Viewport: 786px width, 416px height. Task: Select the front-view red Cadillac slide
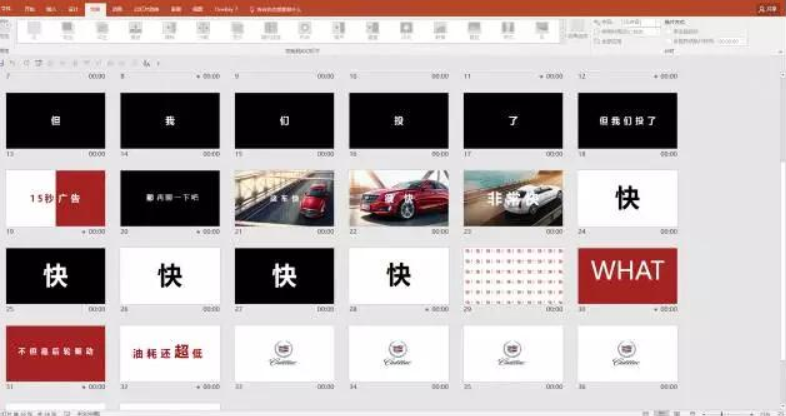399,198
